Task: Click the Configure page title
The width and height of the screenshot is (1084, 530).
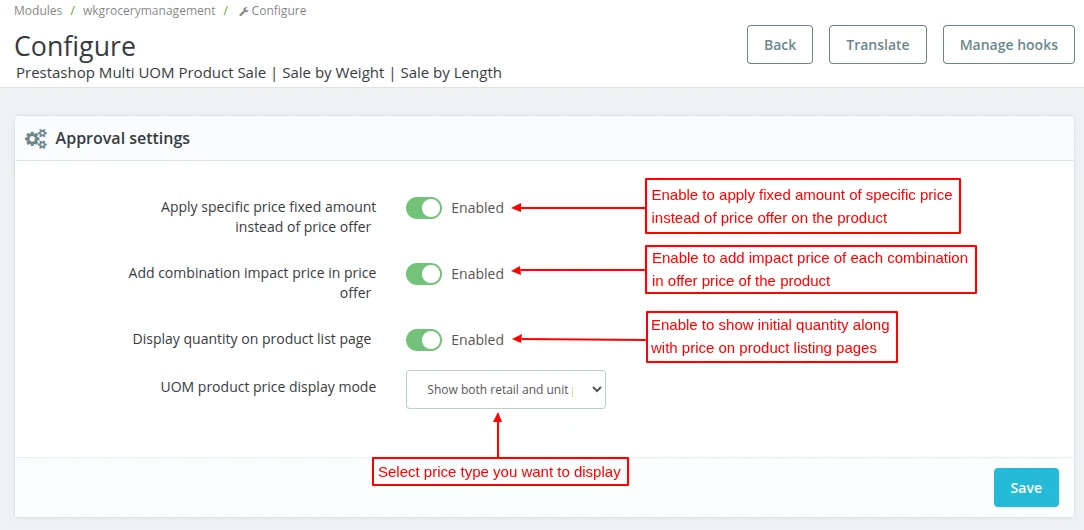Action: coord(75,46)
